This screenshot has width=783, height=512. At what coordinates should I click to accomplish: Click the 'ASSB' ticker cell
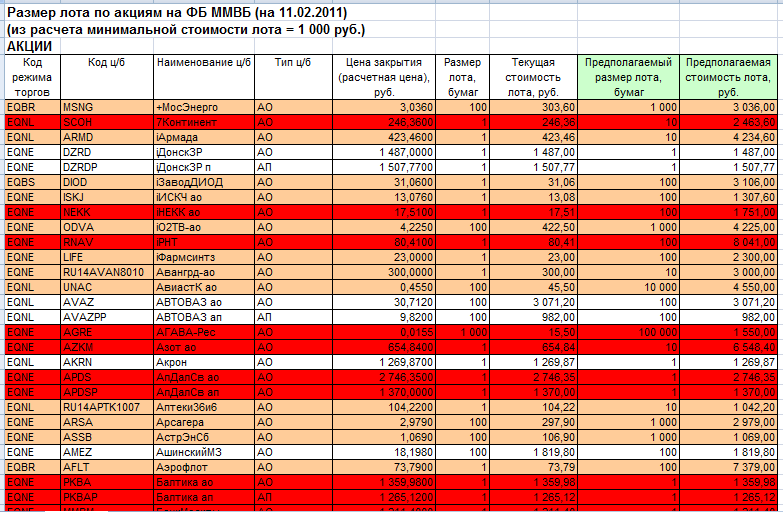[107, 437]
